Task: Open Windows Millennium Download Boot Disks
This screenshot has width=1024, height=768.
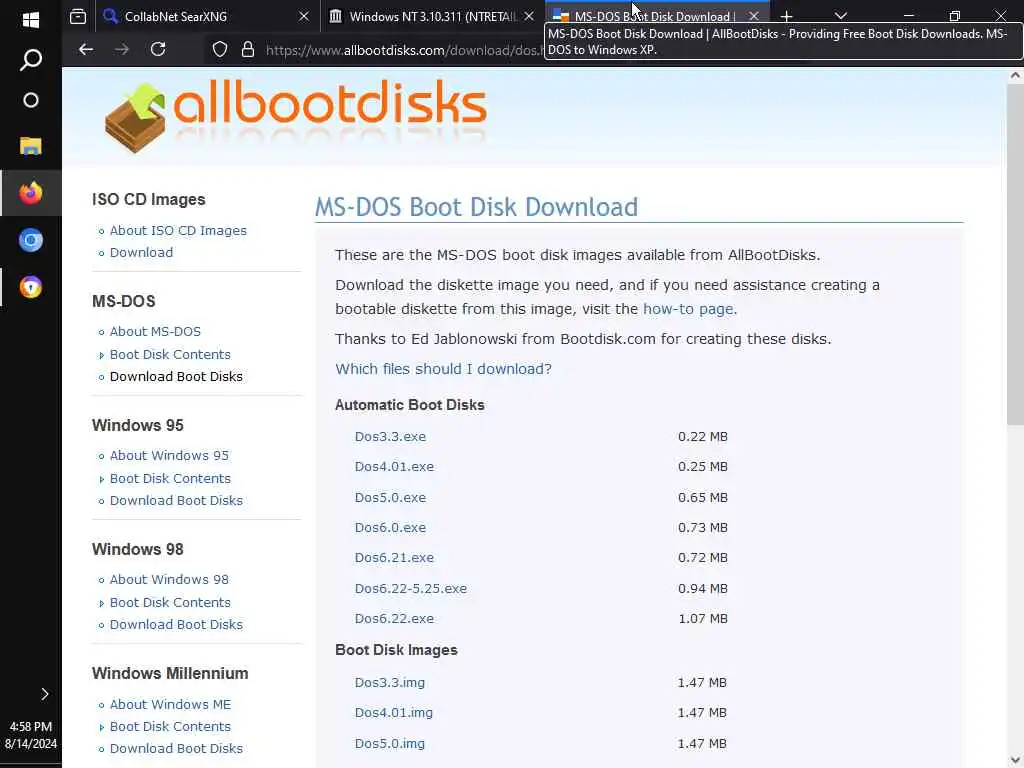Action: coord(176,749)
